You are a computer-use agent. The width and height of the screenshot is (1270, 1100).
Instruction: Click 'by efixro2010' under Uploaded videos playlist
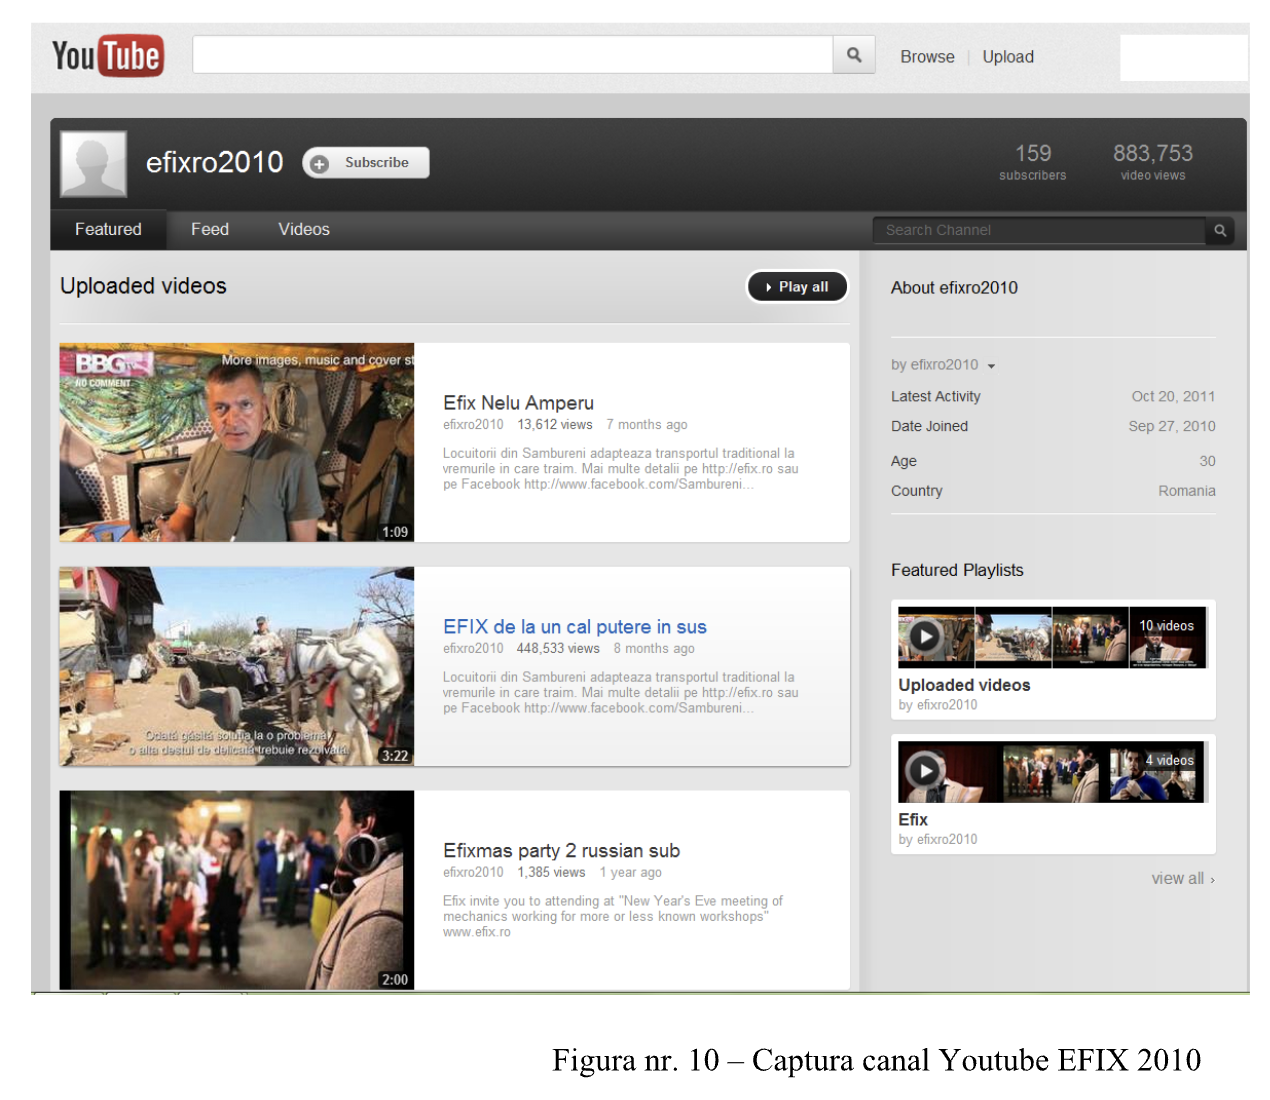tap(938, 705)
